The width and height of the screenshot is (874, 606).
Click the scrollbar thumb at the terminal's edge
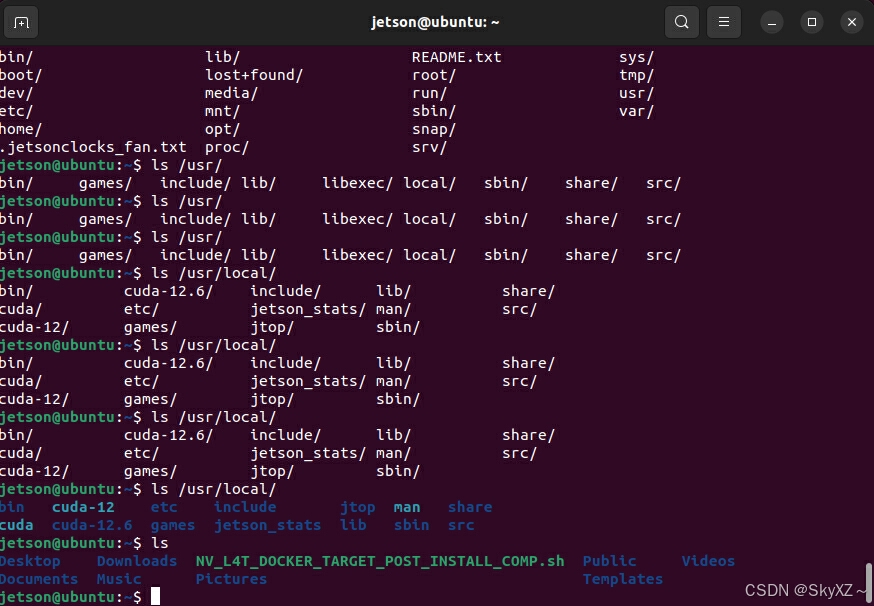click(x=868, y=581)
